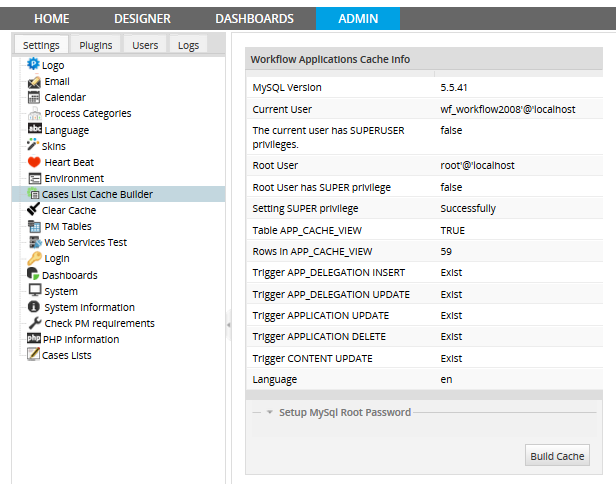This screenshot has height=484, width=616.
Task: Select Process Categories in the settings tree
Action: click(x=87, y=114)
